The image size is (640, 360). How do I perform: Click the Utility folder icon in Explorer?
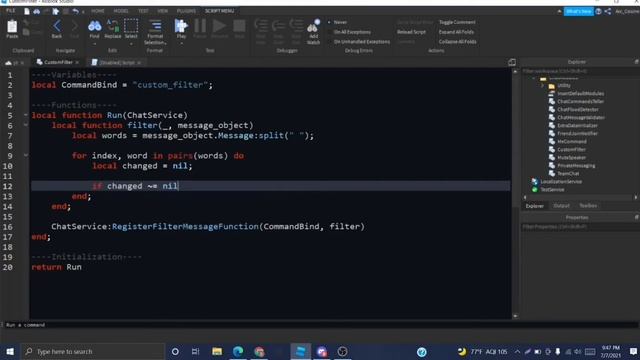552,86
